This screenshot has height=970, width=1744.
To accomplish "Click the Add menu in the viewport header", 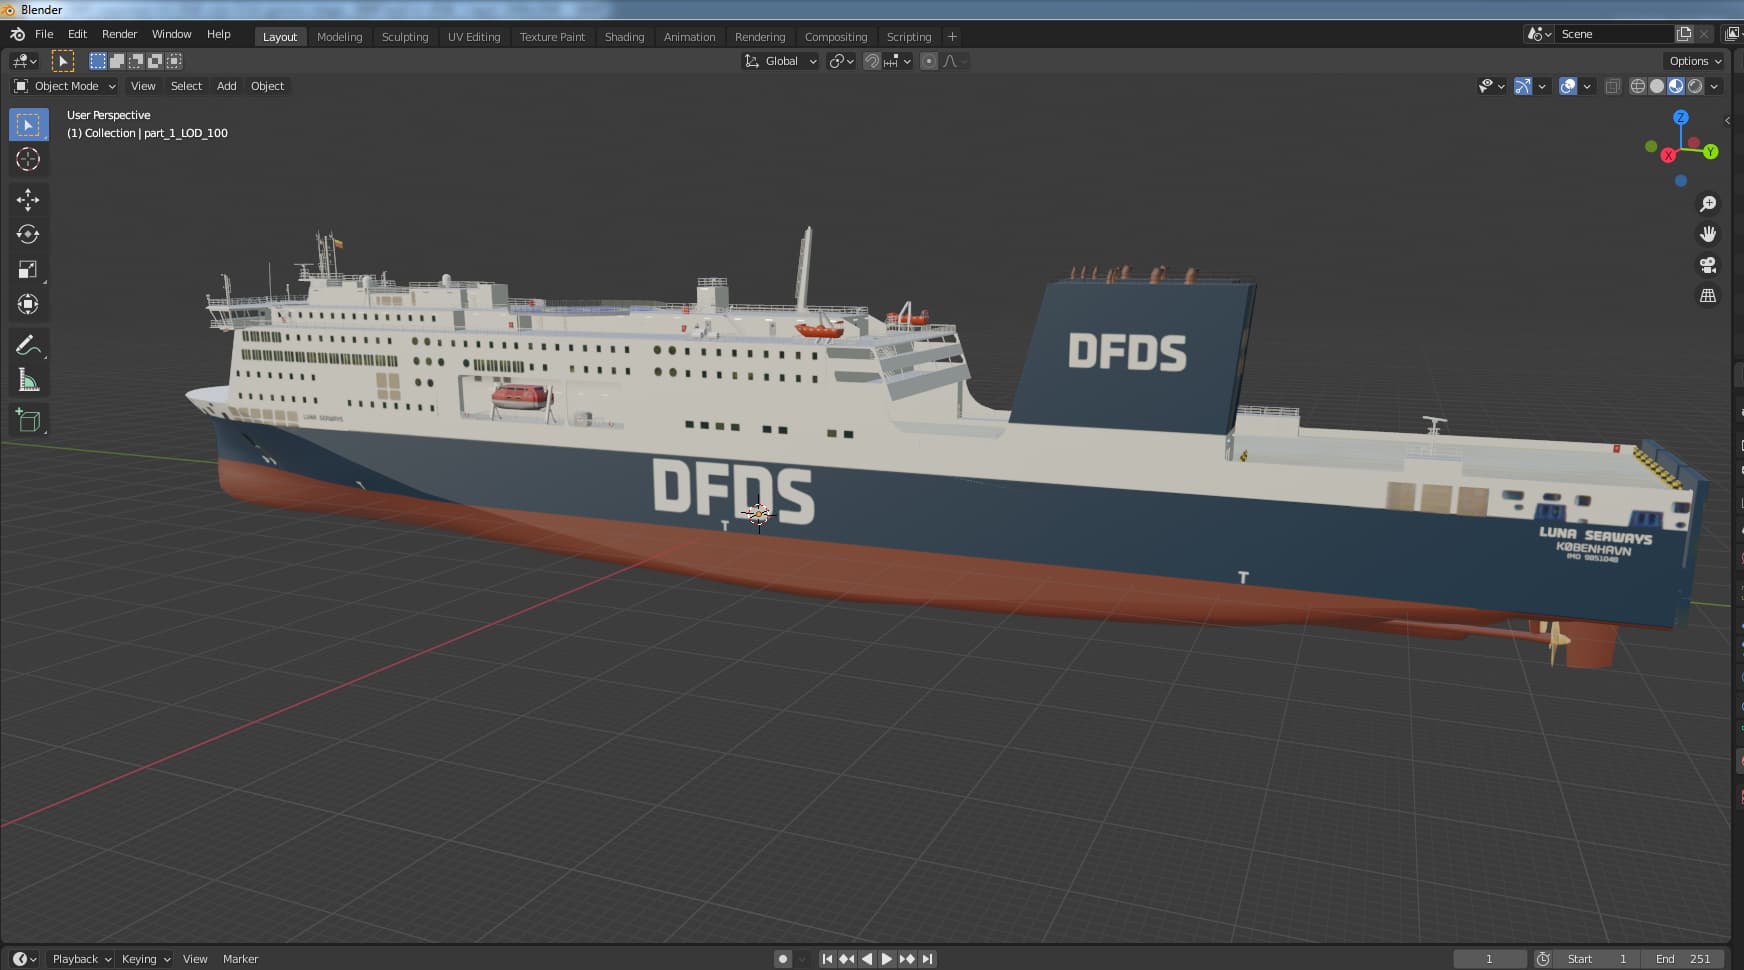I will pyautogui.click(x=227, y=86).
